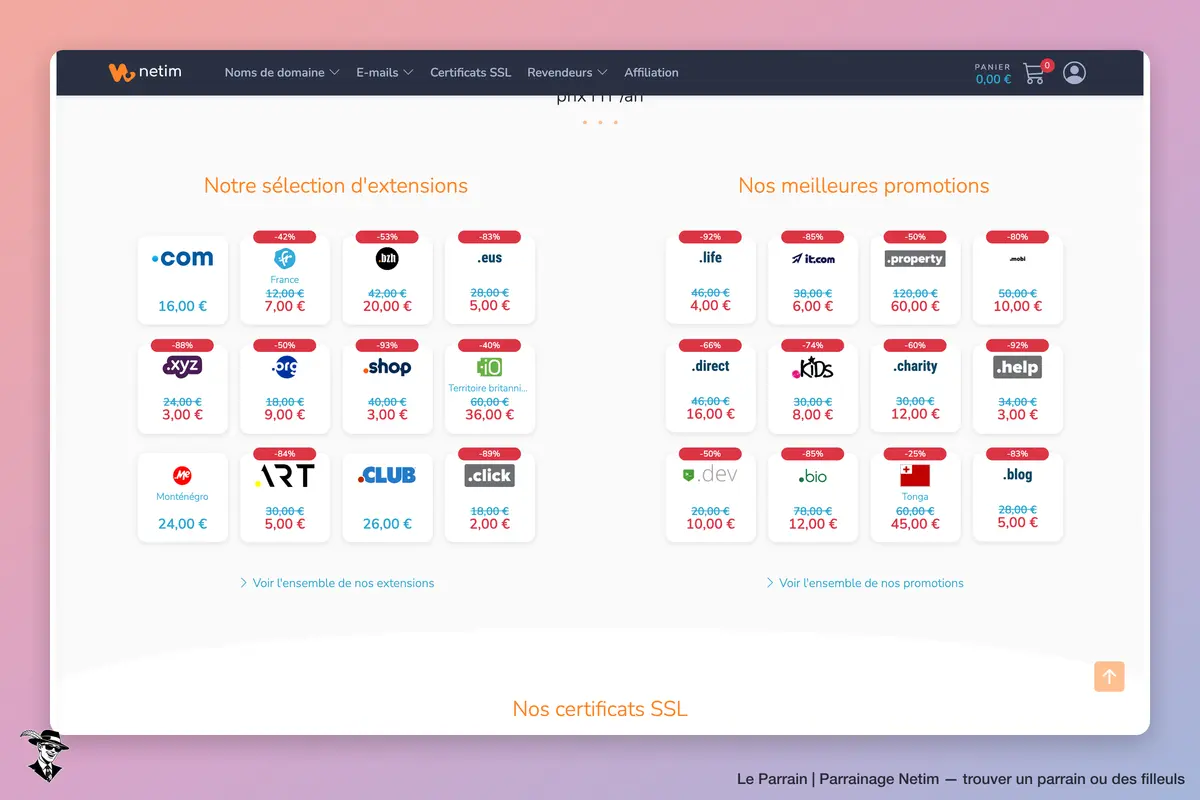Choose the .bio promotion logo

813,476
